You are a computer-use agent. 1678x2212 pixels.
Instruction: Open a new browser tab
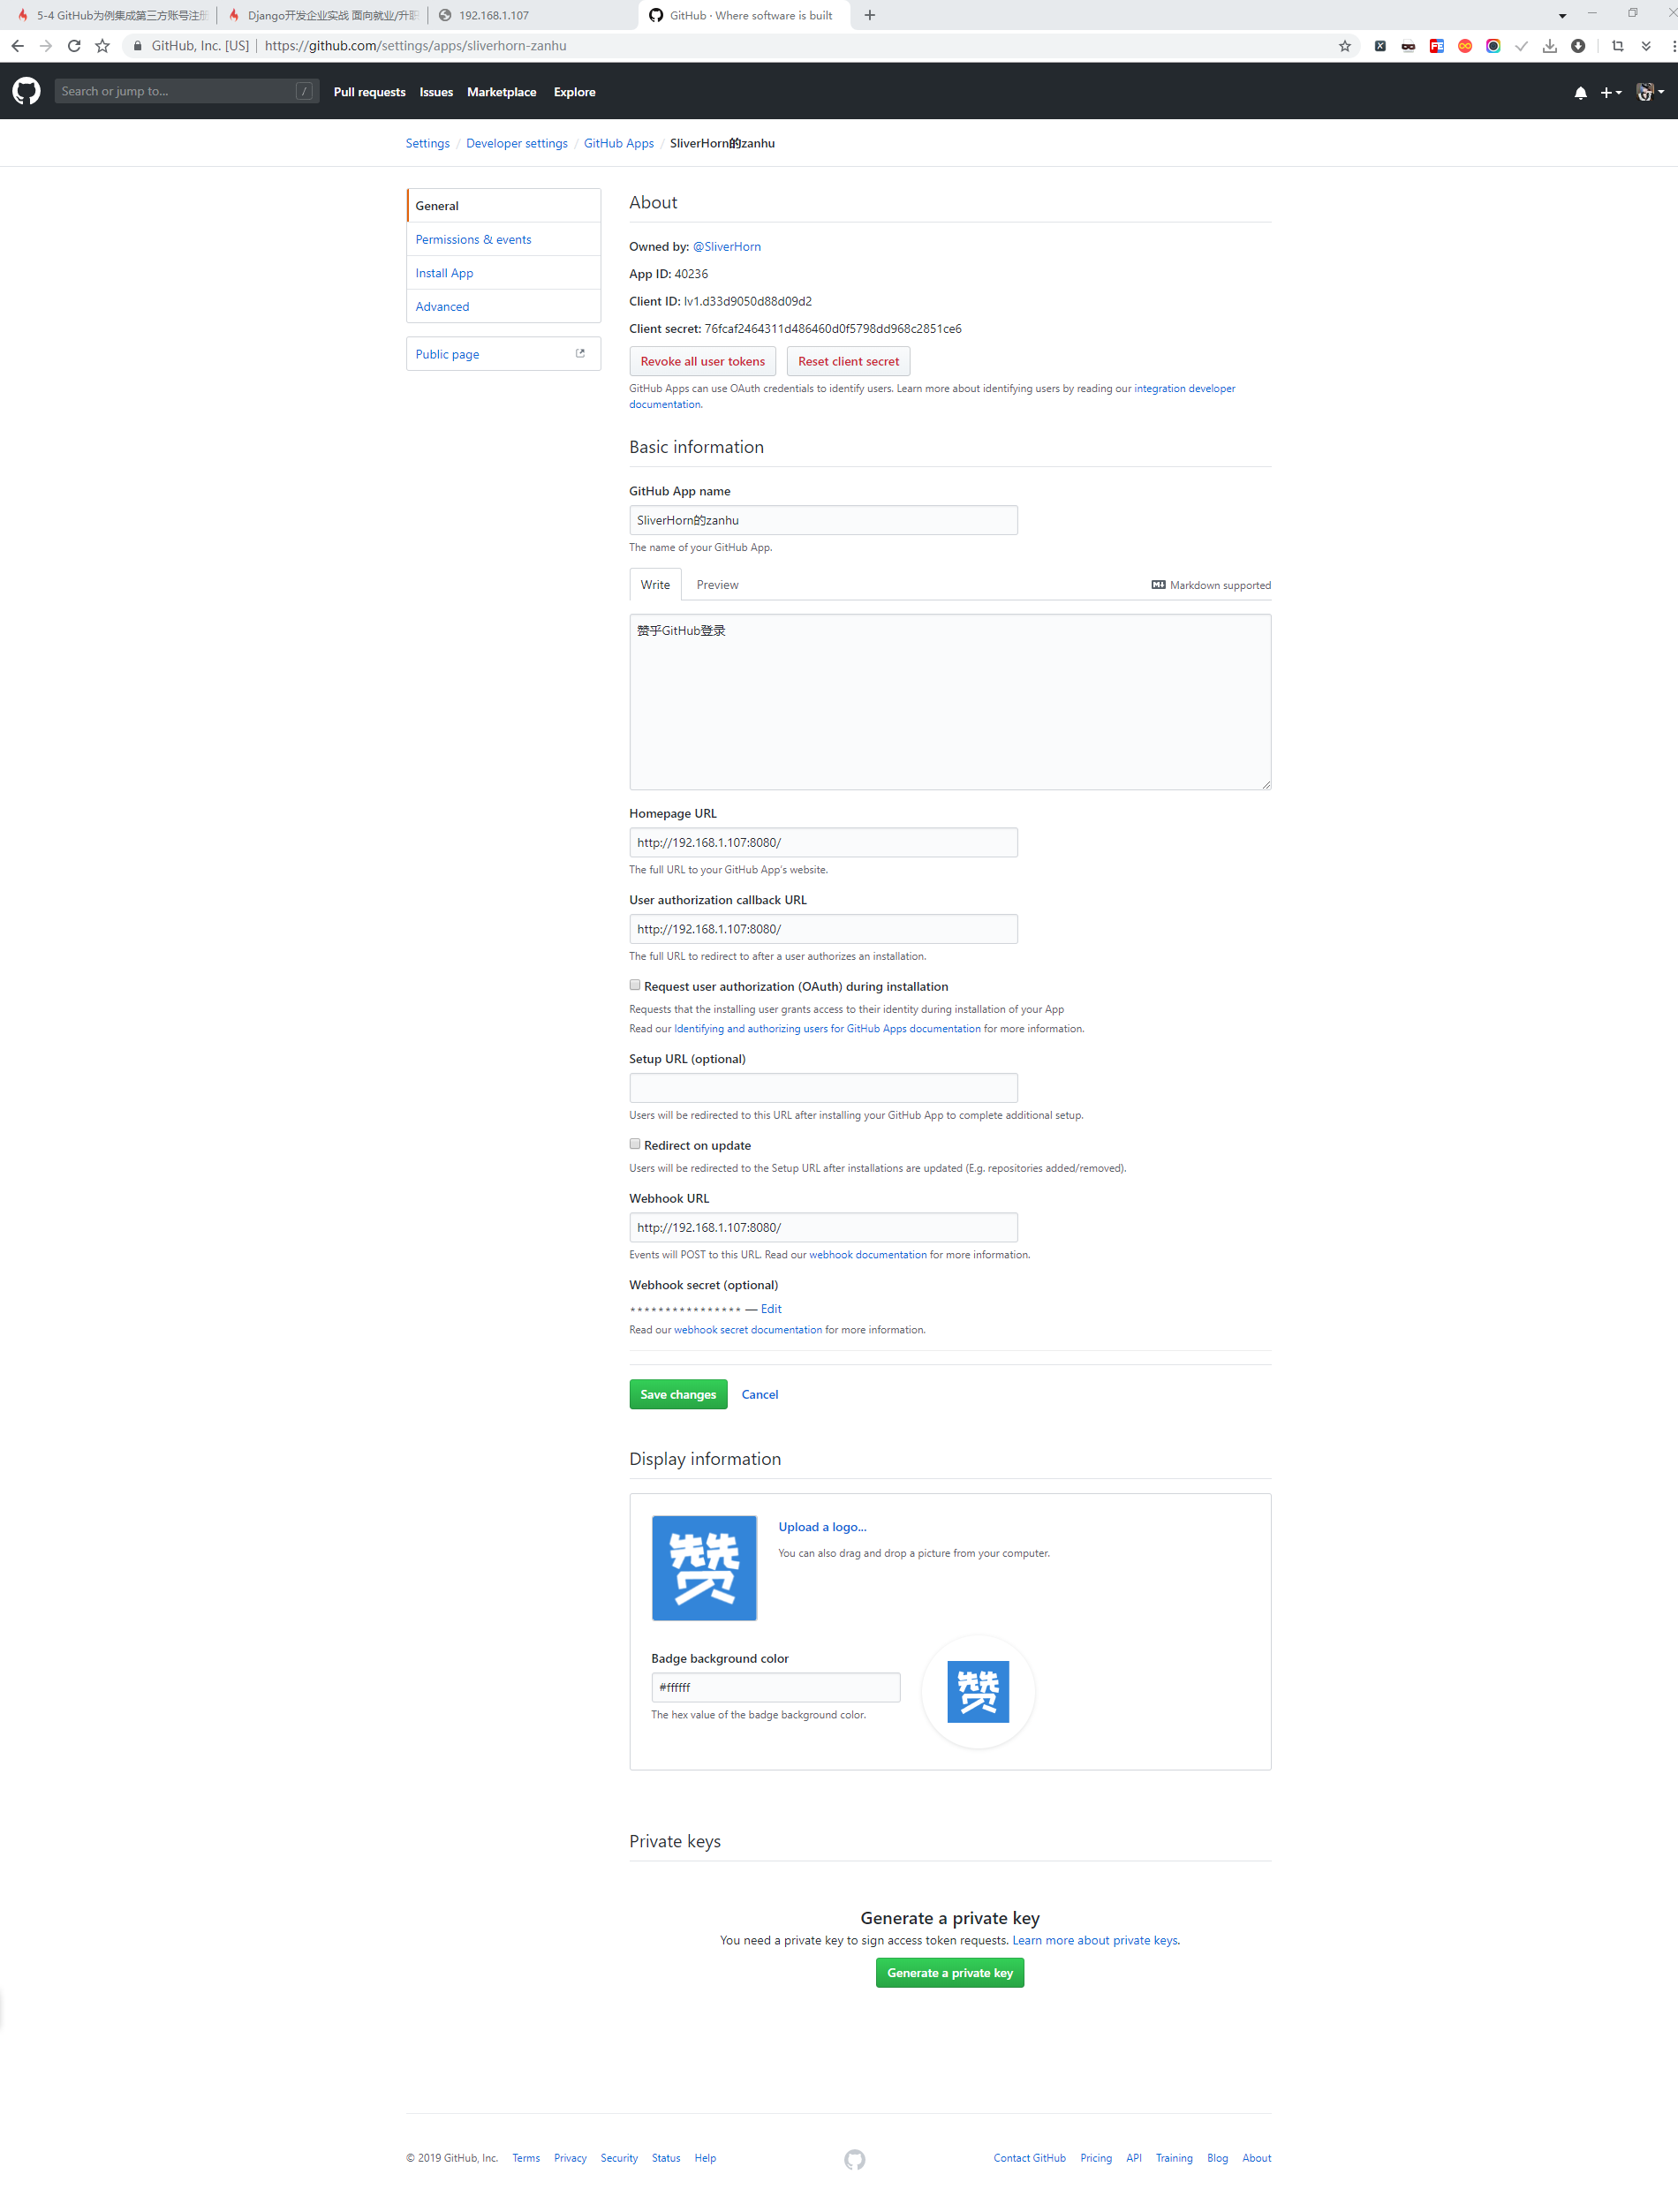[869, 15]
